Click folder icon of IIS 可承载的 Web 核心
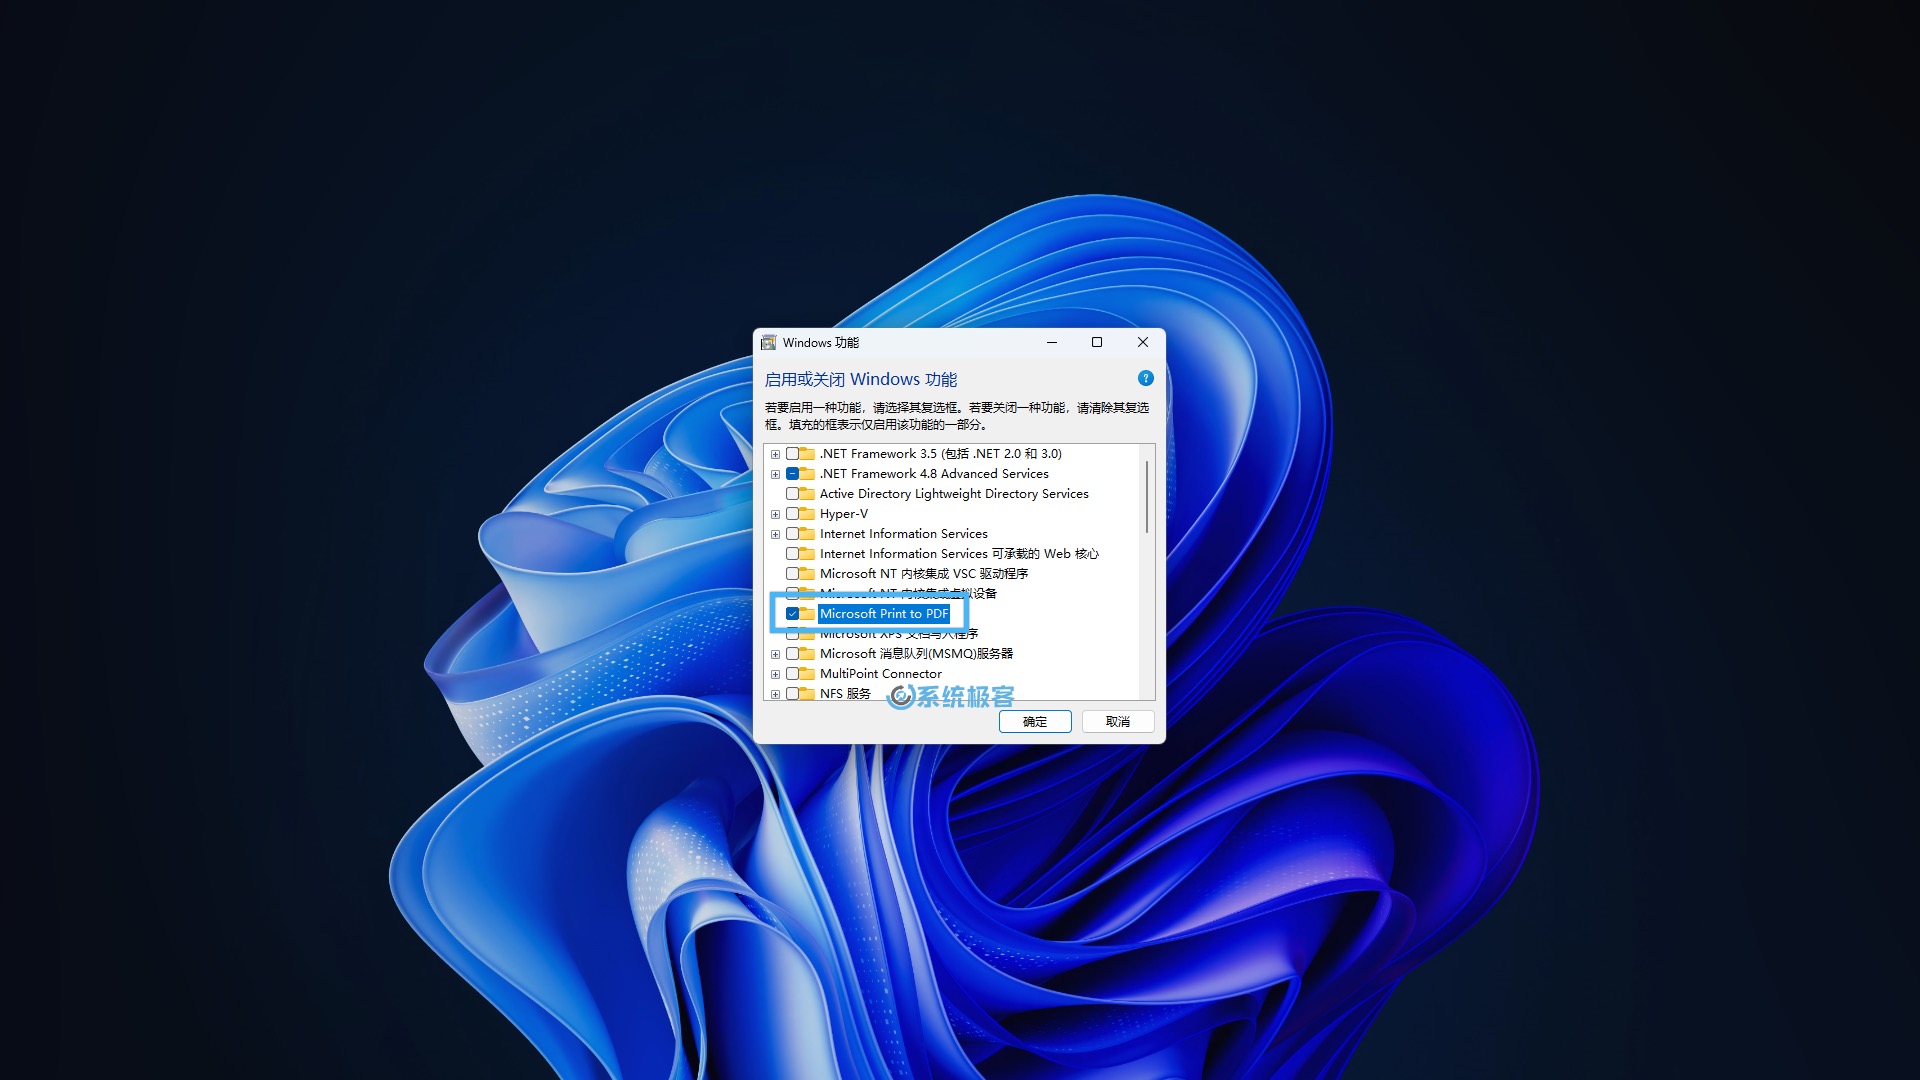Viewport: 1920px width, 1080px height. point(807,554)
